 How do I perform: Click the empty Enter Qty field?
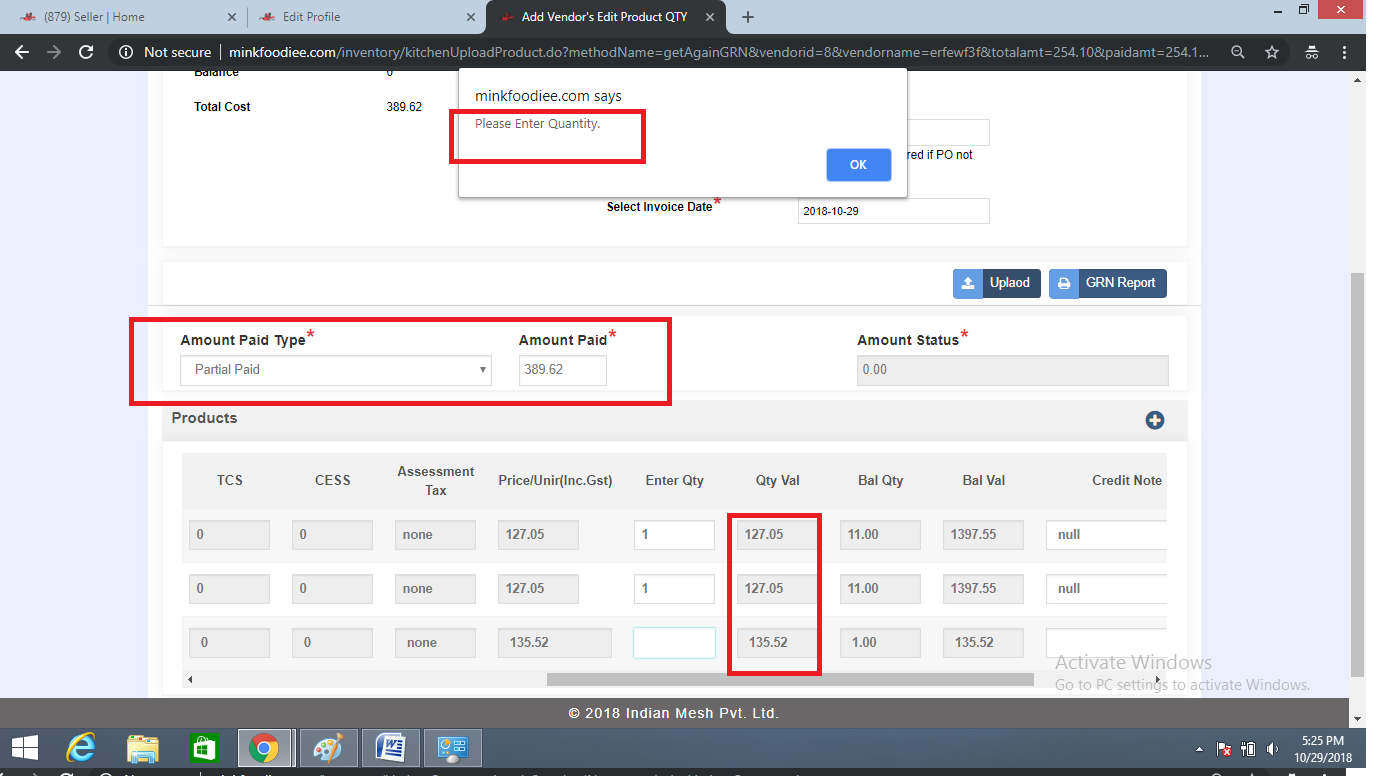(674, 642)
